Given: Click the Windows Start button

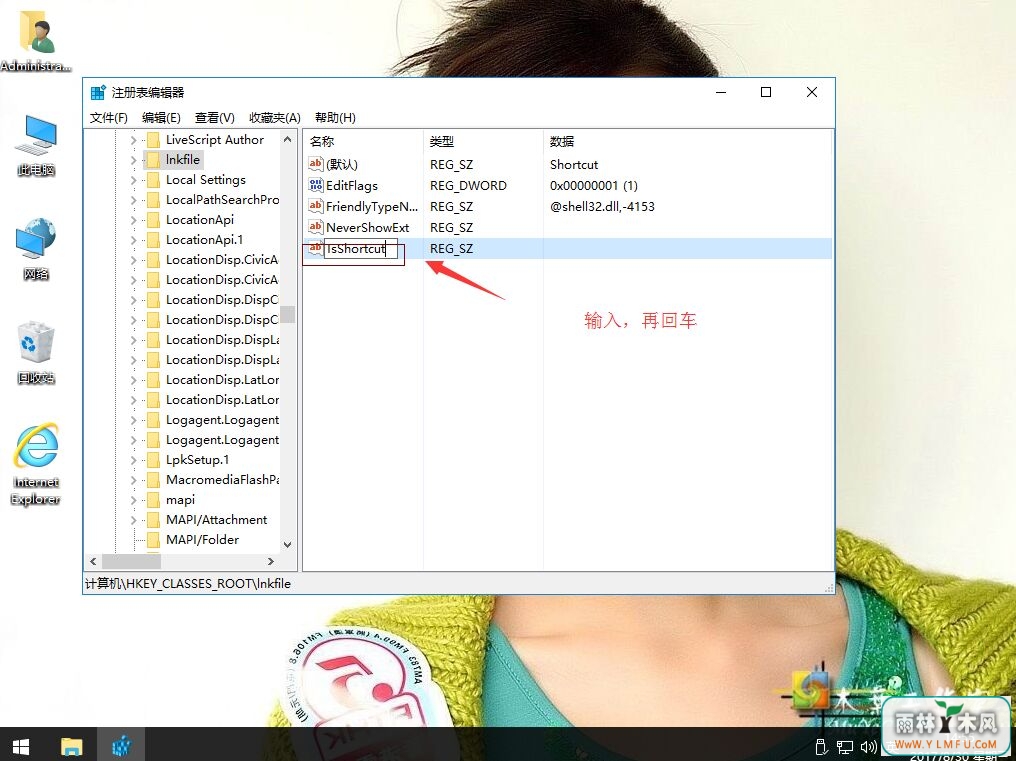Looking at the screenshot, I should [x=21, y=746].
